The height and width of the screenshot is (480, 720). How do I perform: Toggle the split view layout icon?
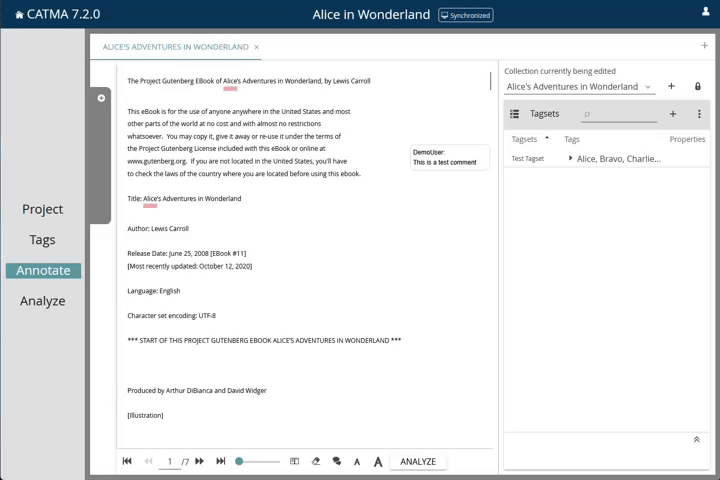point(294,461)
